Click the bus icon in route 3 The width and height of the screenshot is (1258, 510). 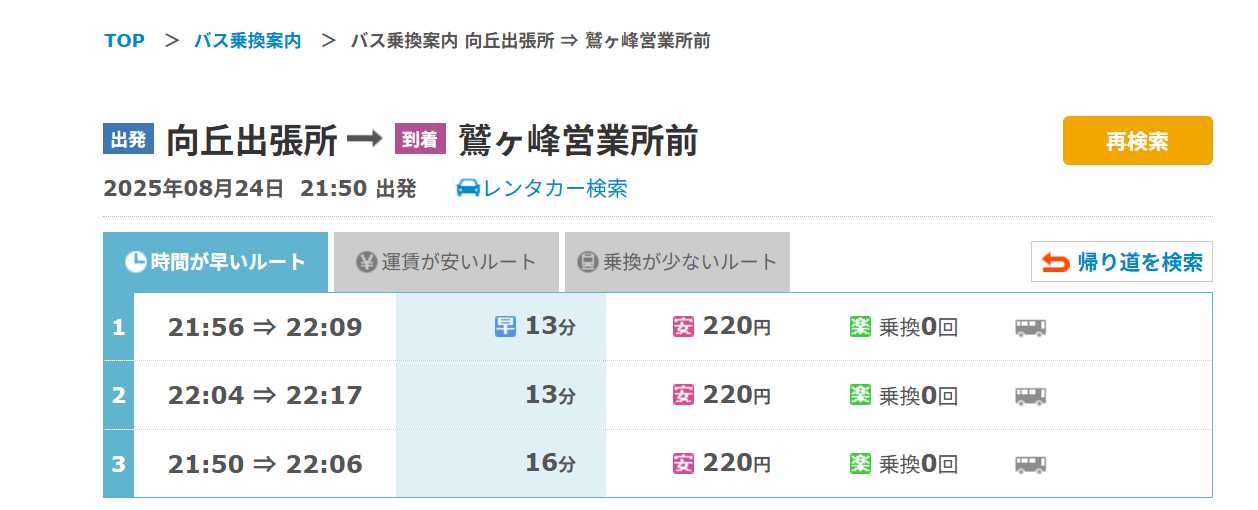point(1030,464)
